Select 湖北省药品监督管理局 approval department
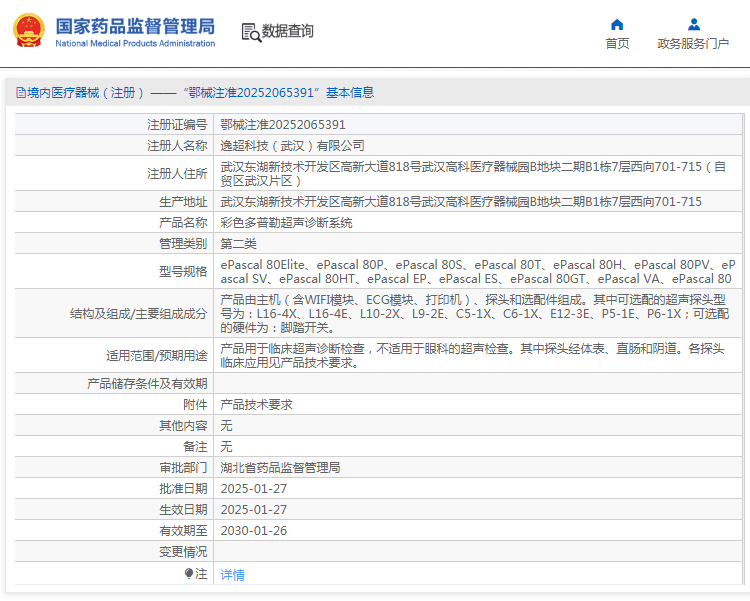The width and height of the screenshot is (750, 601). [280, 468]
